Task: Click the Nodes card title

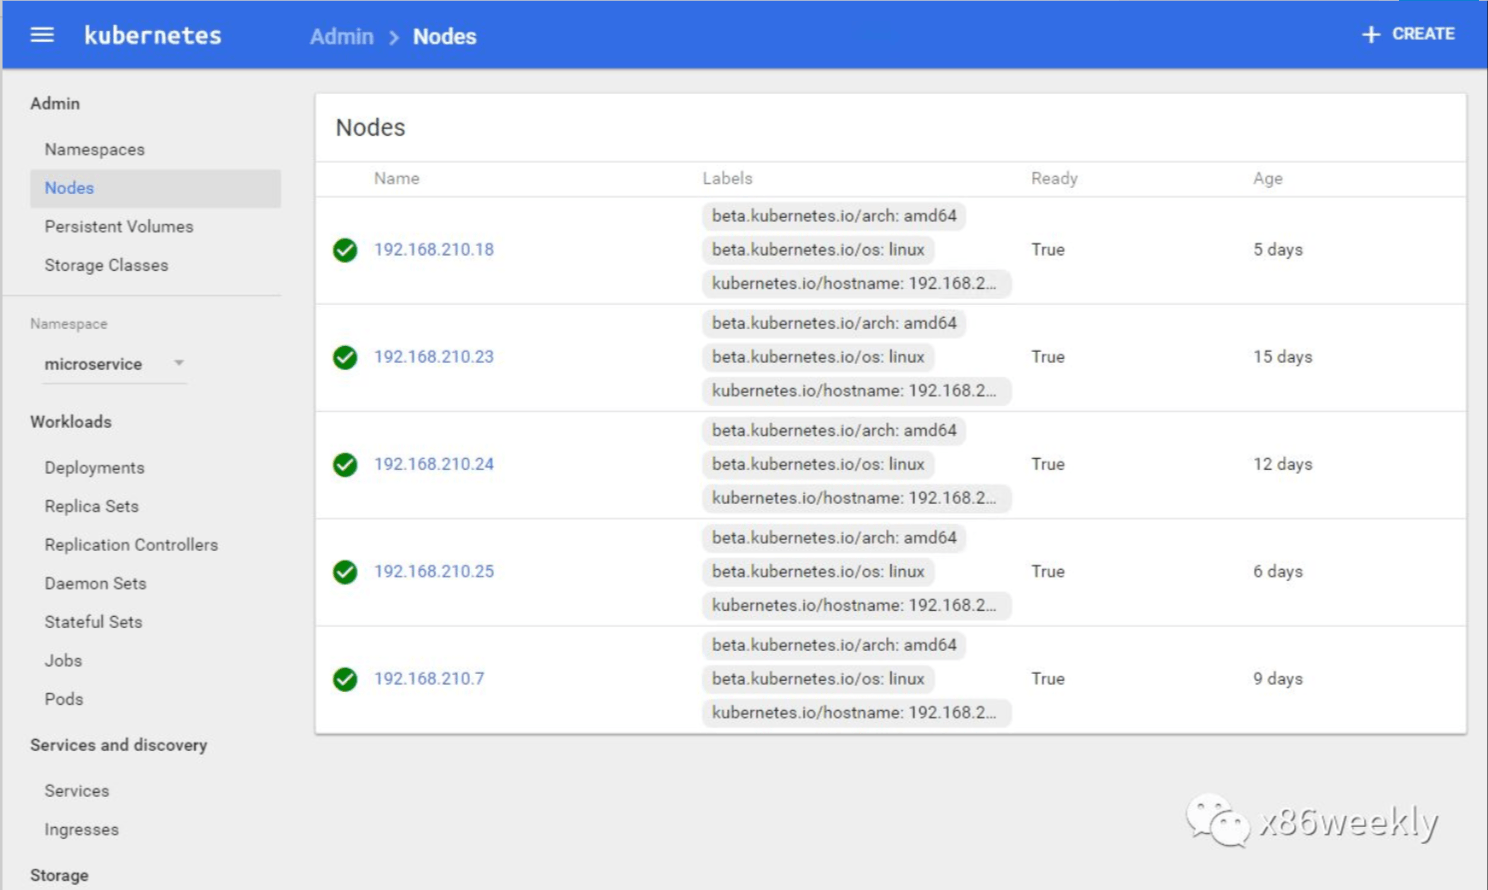Action: pyautogui.click(x=370, y=128)
